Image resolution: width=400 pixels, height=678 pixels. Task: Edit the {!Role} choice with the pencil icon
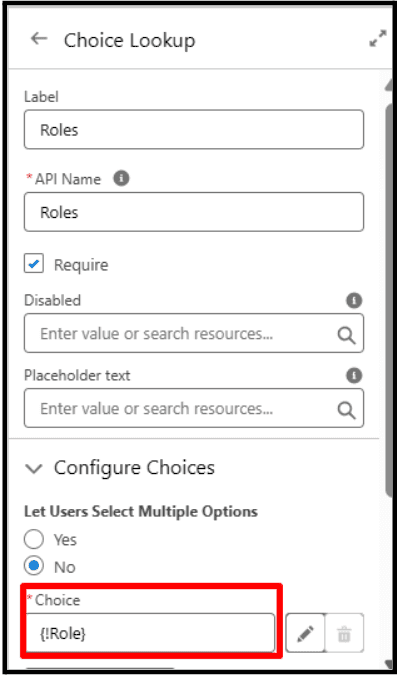click(305, 633)
